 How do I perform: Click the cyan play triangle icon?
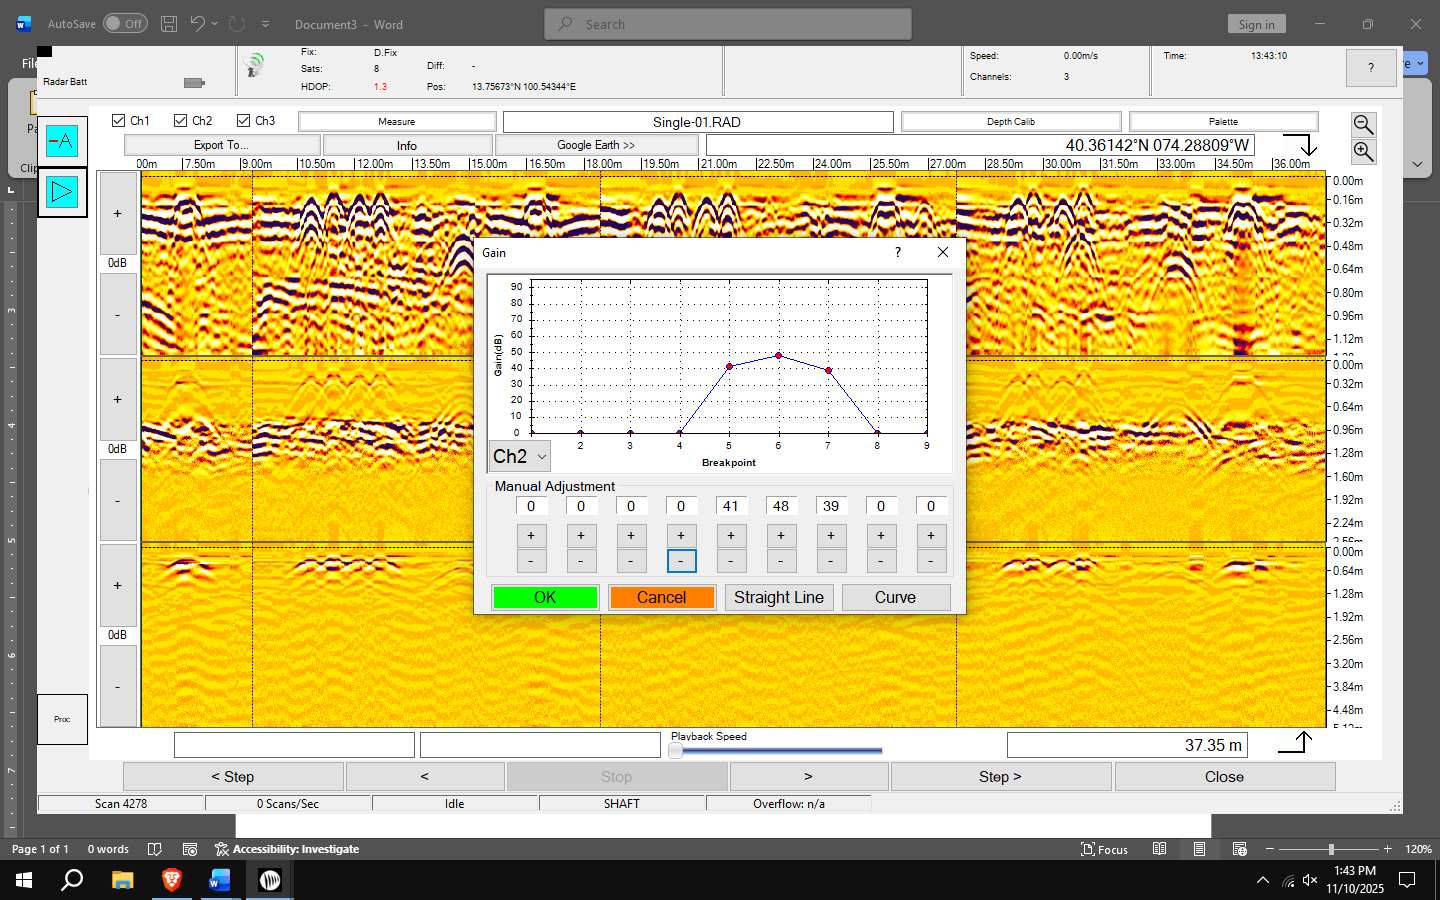62,192
